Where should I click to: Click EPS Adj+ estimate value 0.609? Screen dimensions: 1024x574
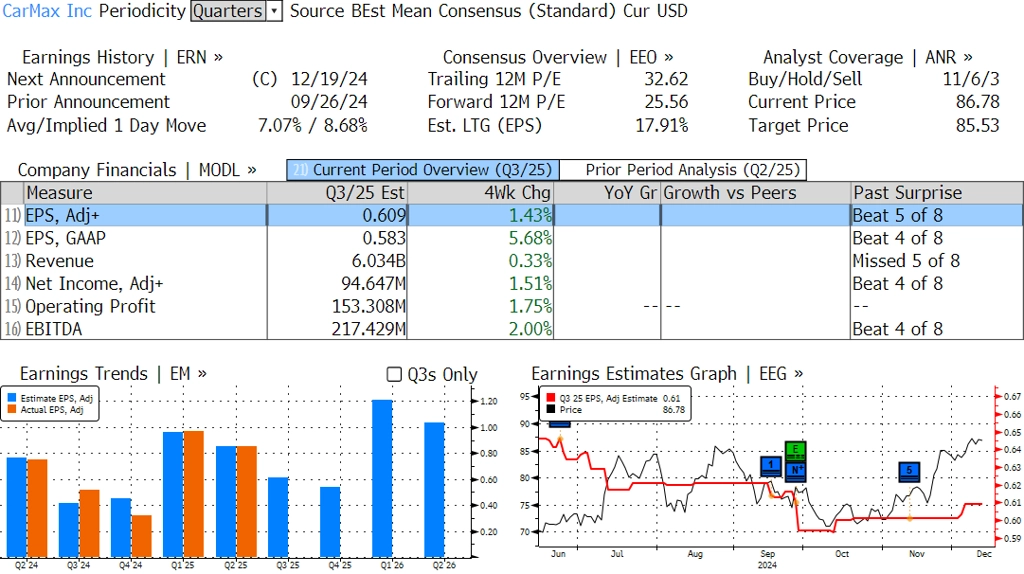click(384, 215)
